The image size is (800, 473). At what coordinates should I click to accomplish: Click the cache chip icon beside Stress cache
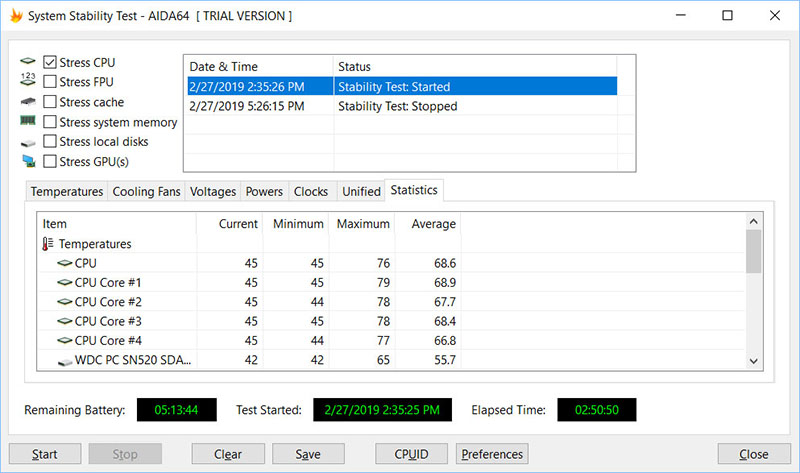coord(28,102)
